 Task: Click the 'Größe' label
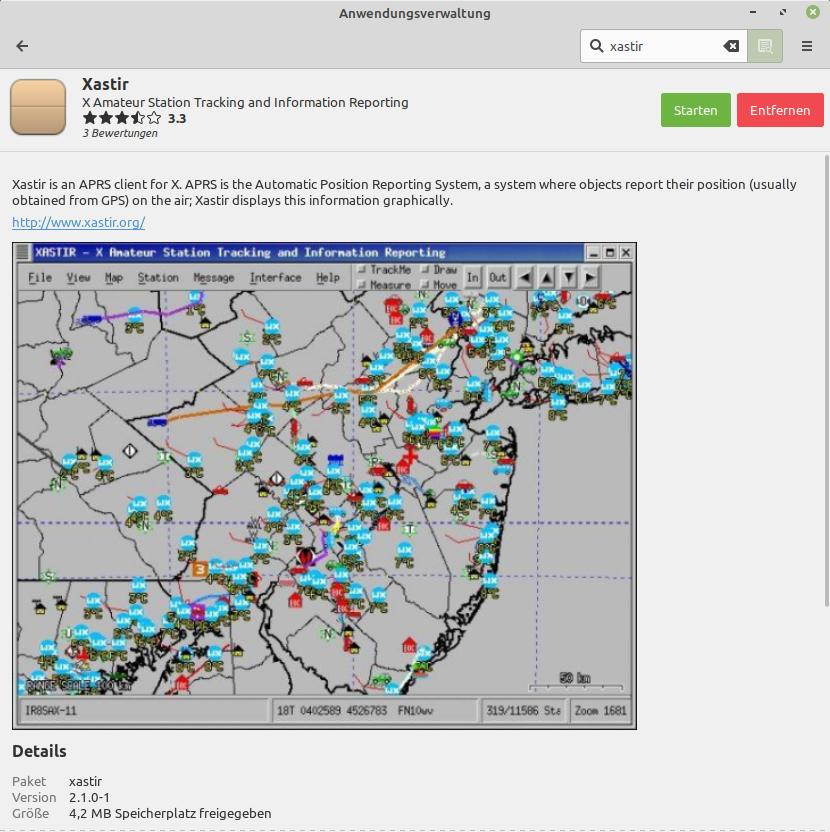pyautogui.click(x=30, y=813)
